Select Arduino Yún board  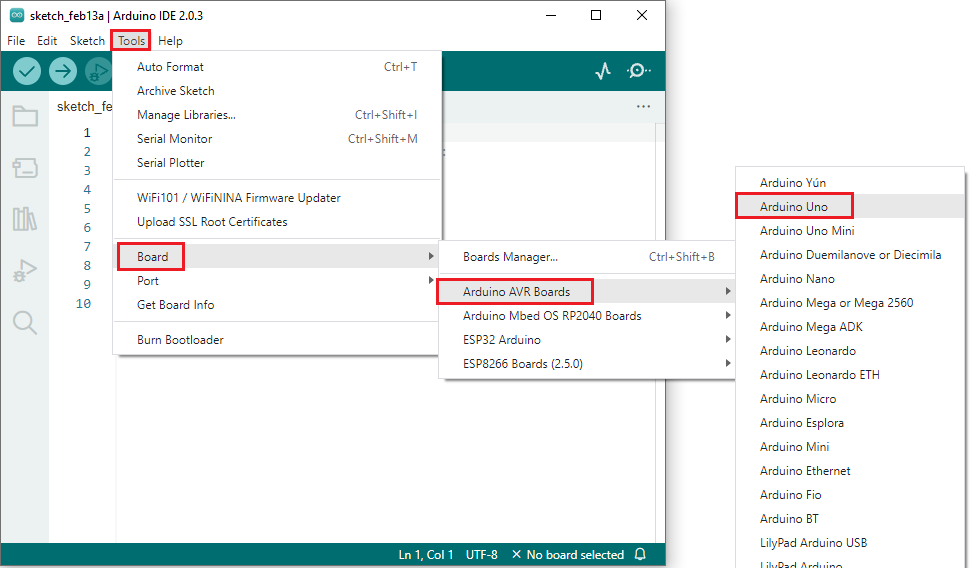click(x=851, y=183)
